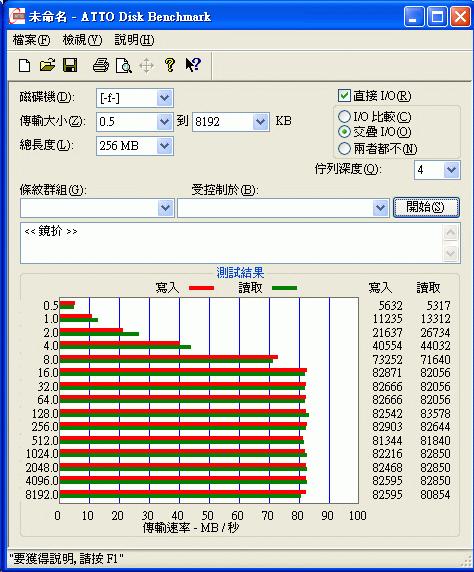The width and height of the screenshot is (474, 572).
Task: Minimize the ATTO Disk Benchmark window
Action: pos(414,17)
